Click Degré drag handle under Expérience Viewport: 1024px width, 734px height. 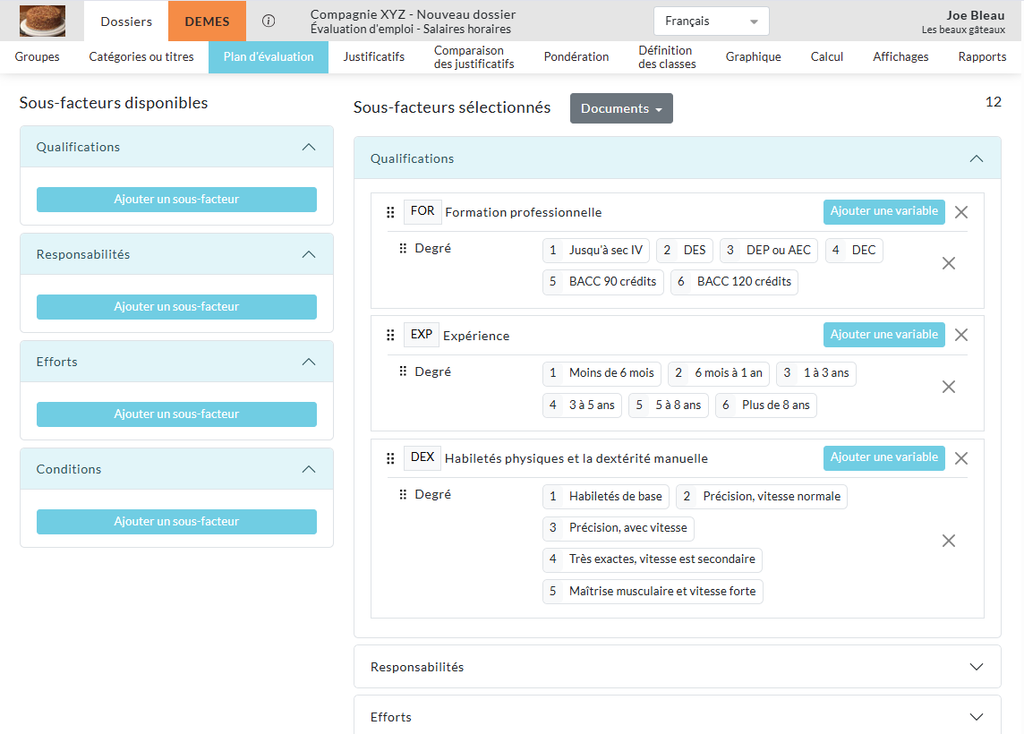click(402, 371)
